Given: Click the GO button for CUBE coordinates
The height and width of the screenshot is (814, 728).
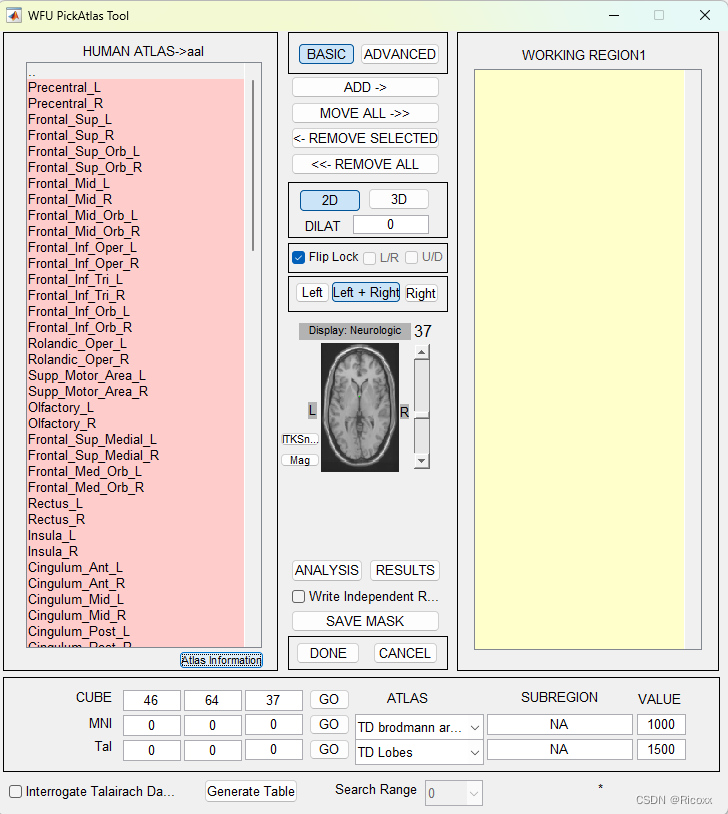Looking at the screenshot, I should tap(329, 699).
